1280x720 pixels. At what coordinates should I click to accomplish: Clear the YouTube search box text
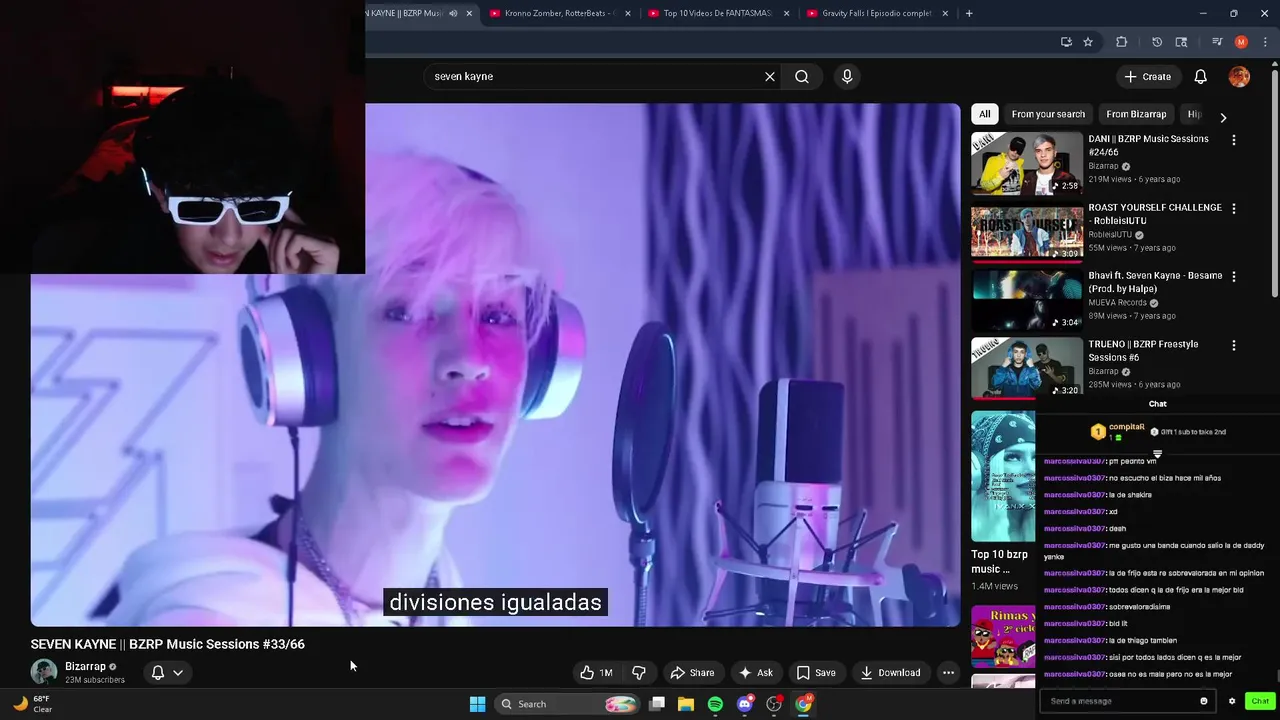pos(770,76)
